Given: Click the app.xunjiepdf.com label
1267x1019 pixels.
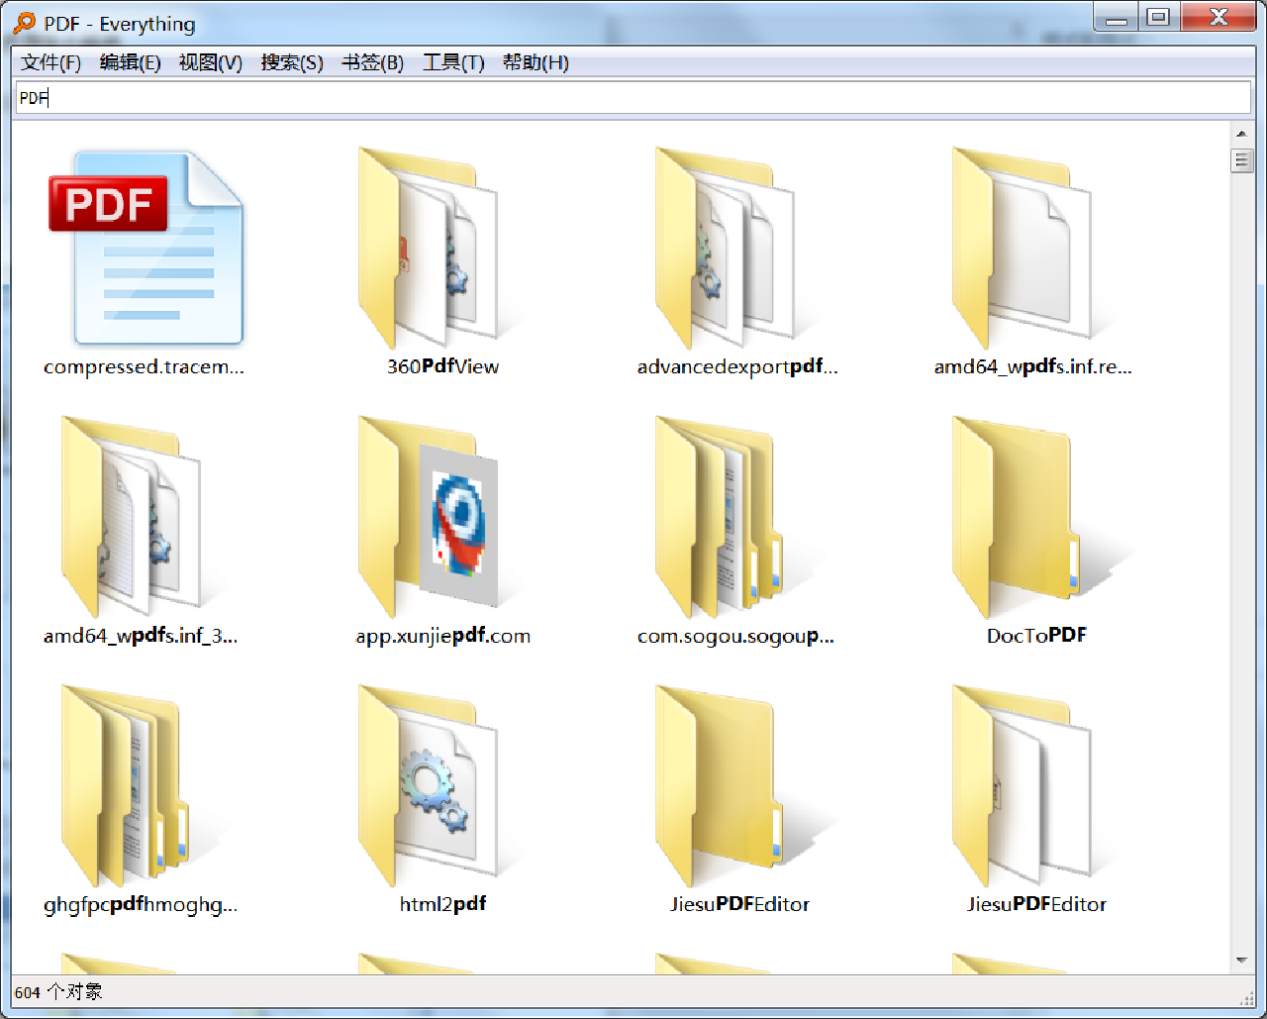Looking at the screenshot, I should point(443,636).
